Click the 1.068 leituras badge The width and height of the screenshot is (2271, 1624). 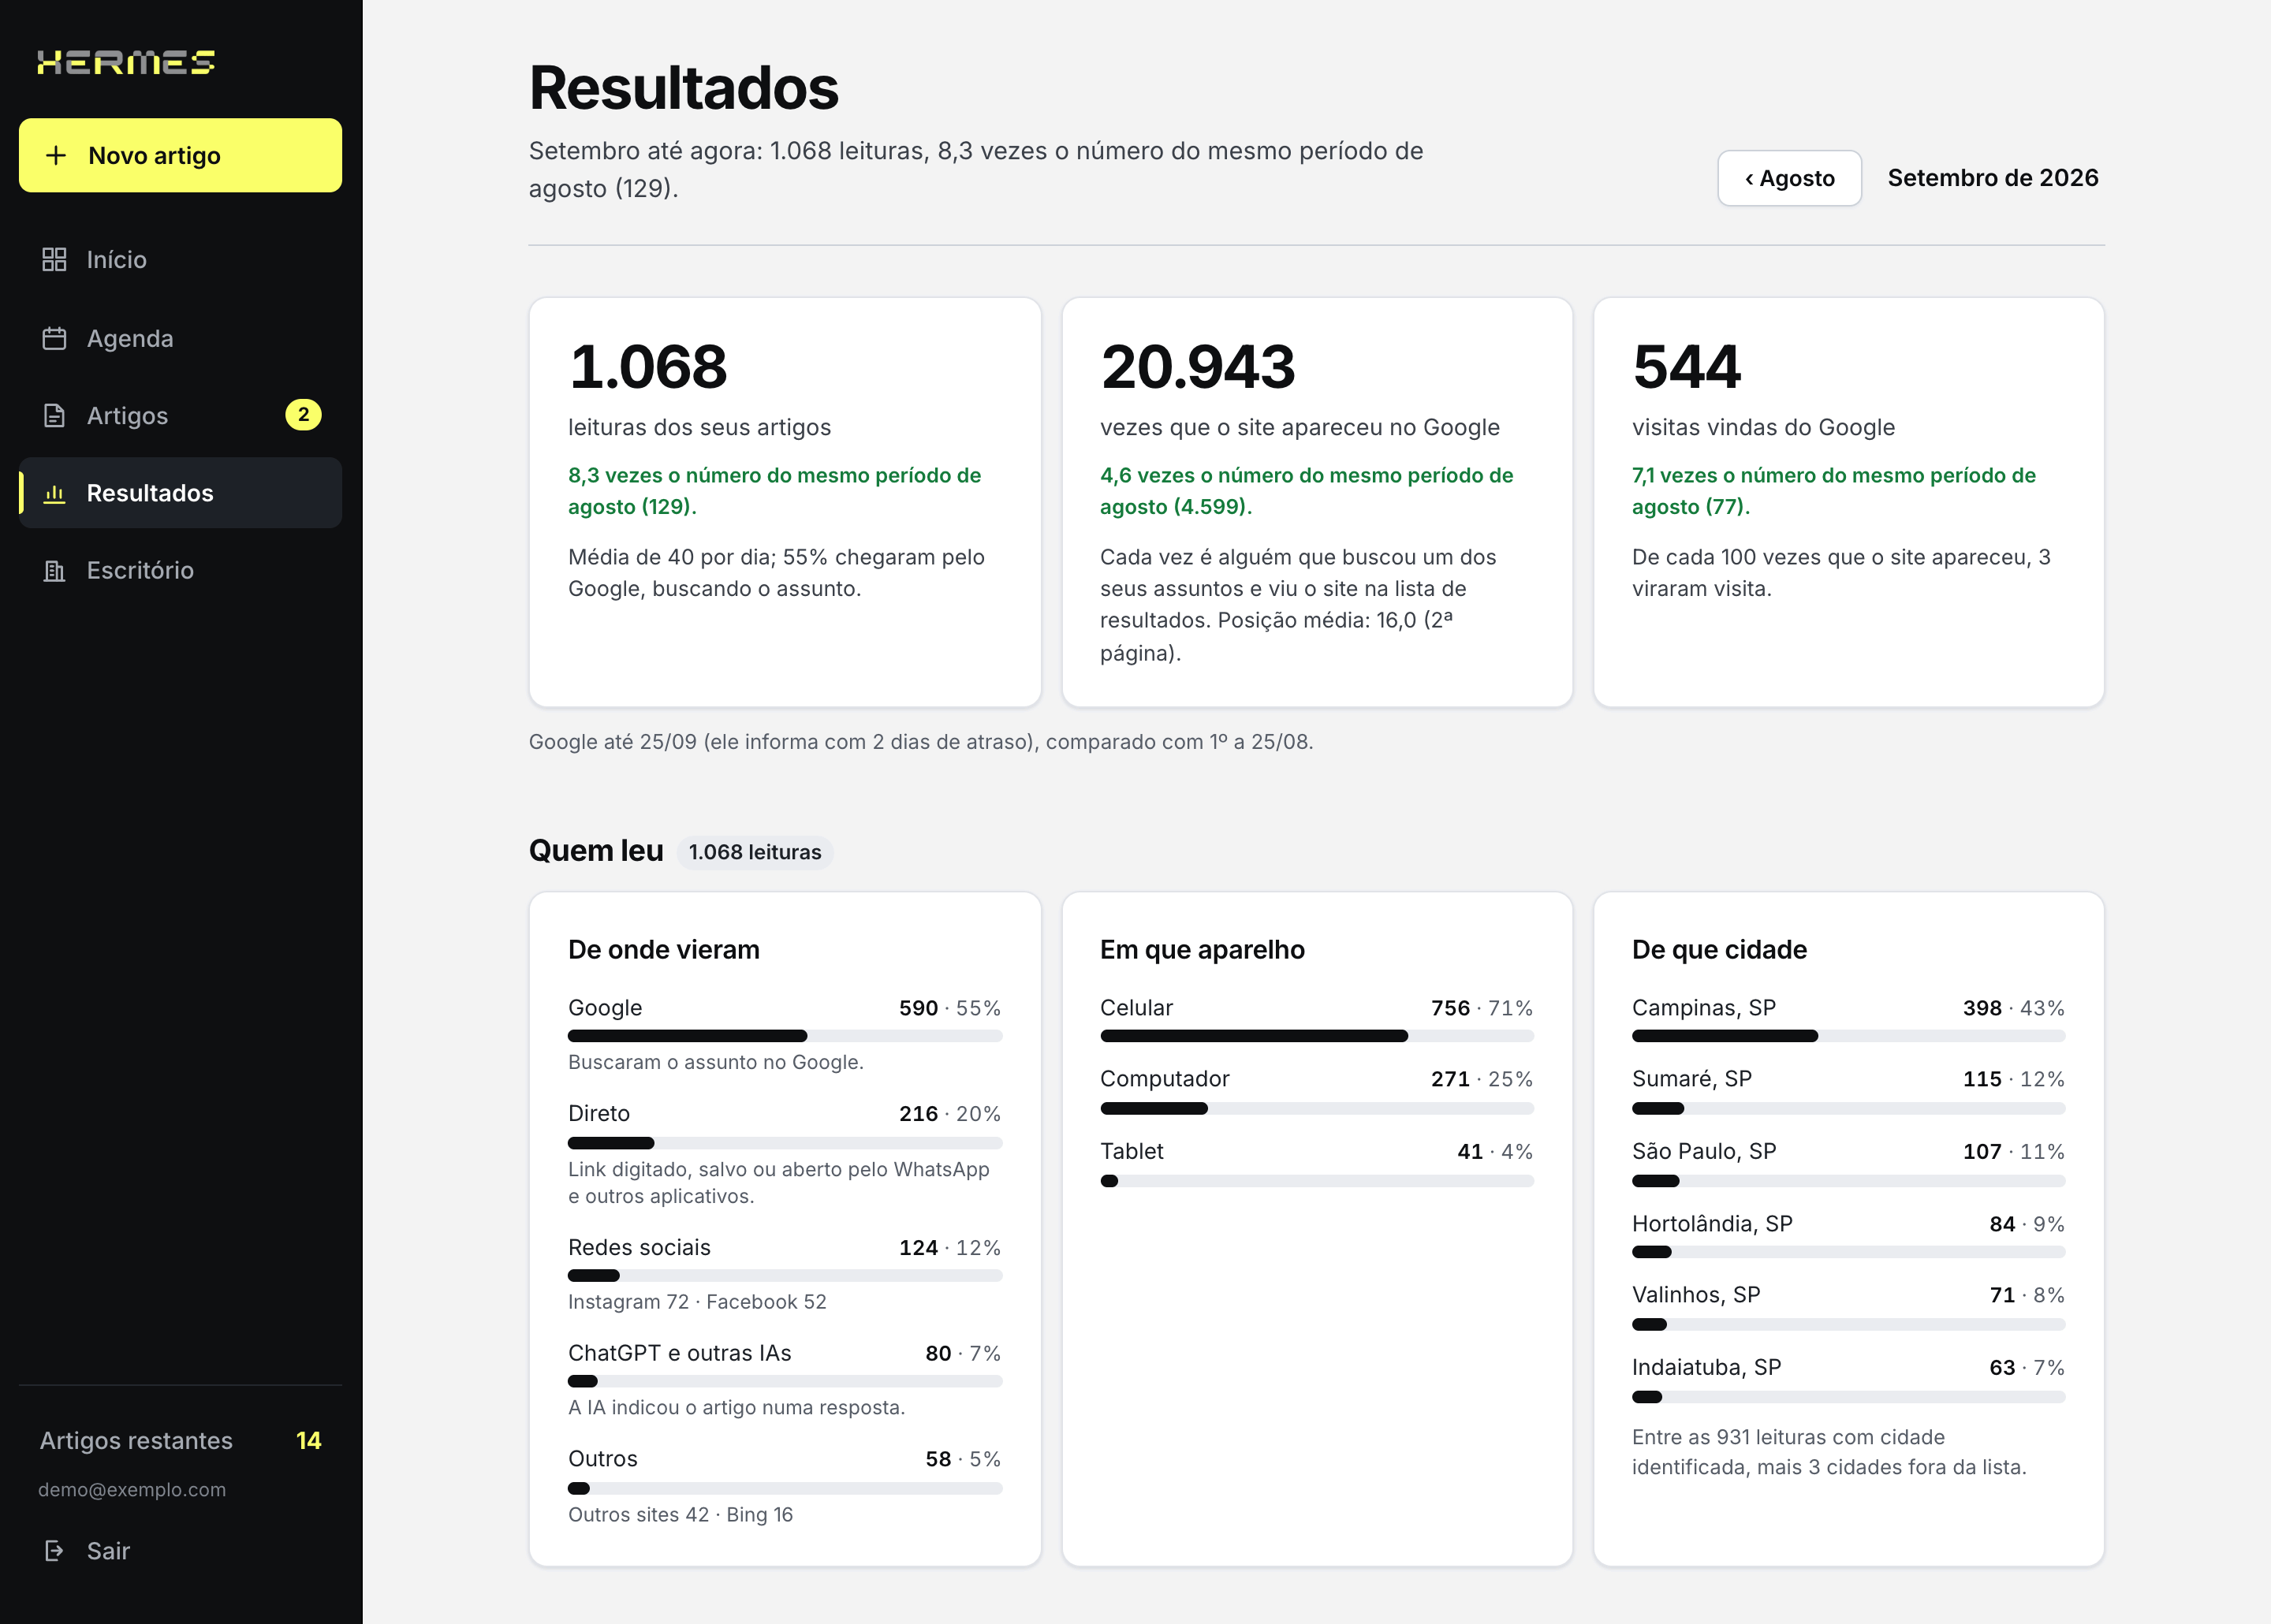click(755, 852)
